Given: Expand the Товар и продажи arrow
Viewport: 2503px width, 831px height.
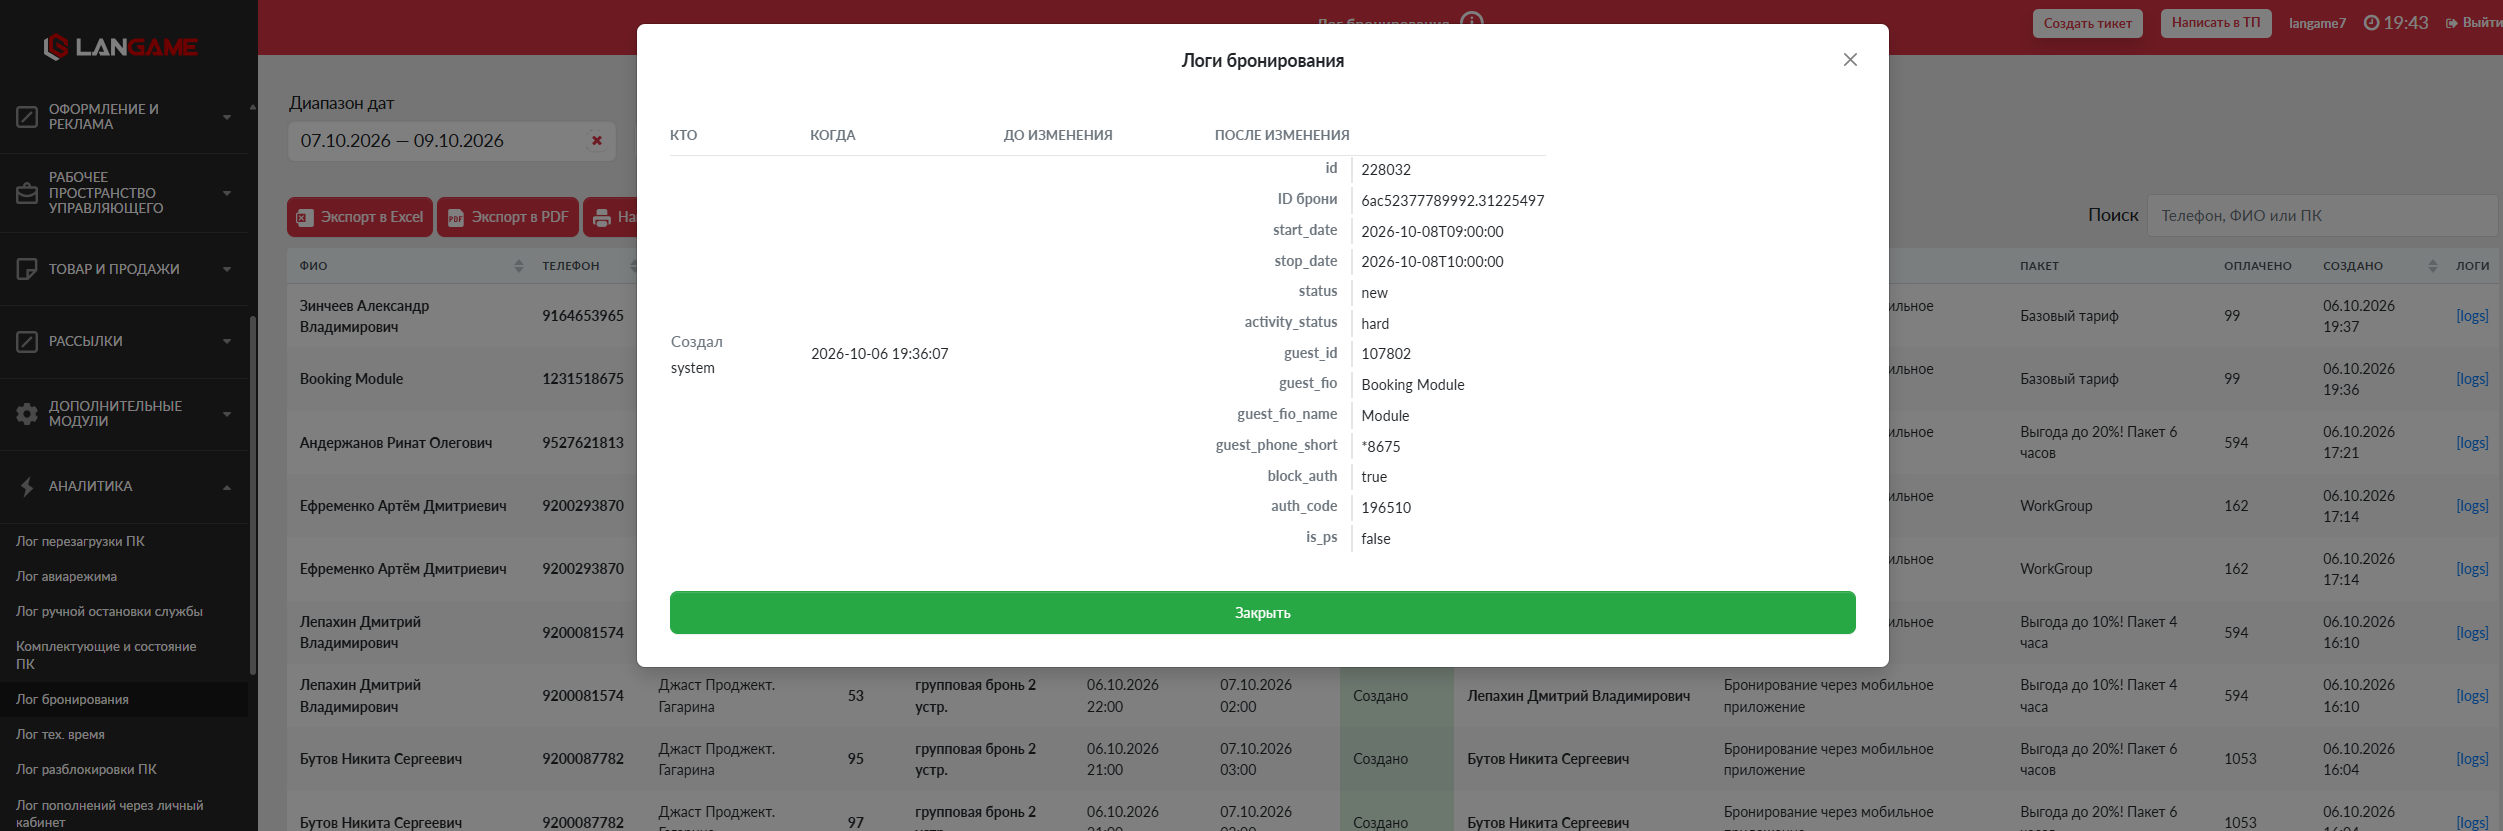Looking at the screenshot, I should [x=227, y=269].
